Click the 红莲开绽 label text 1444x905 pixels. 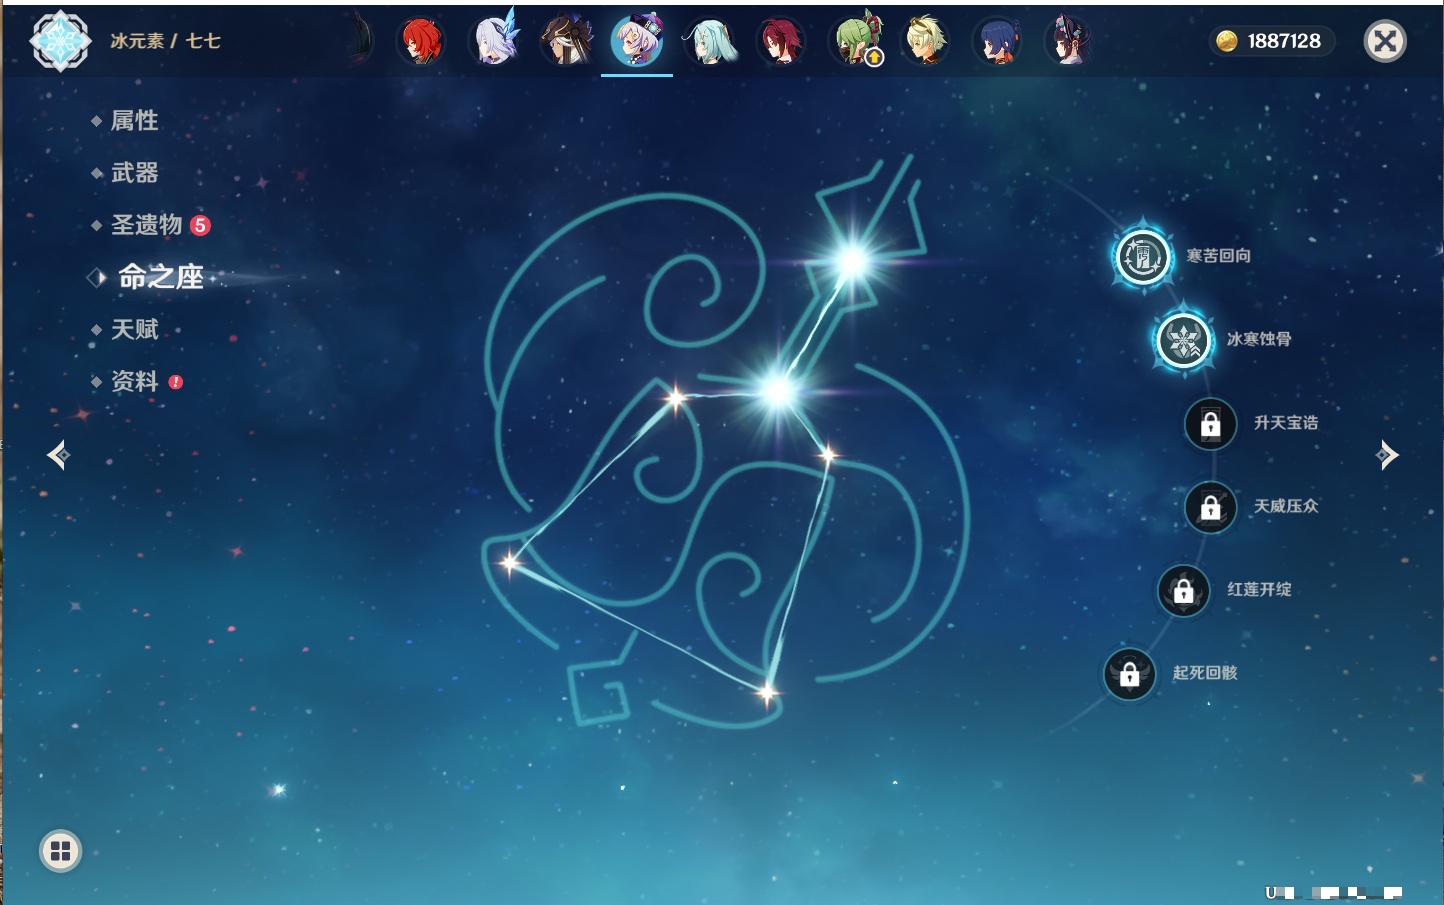coord(1259,590)
